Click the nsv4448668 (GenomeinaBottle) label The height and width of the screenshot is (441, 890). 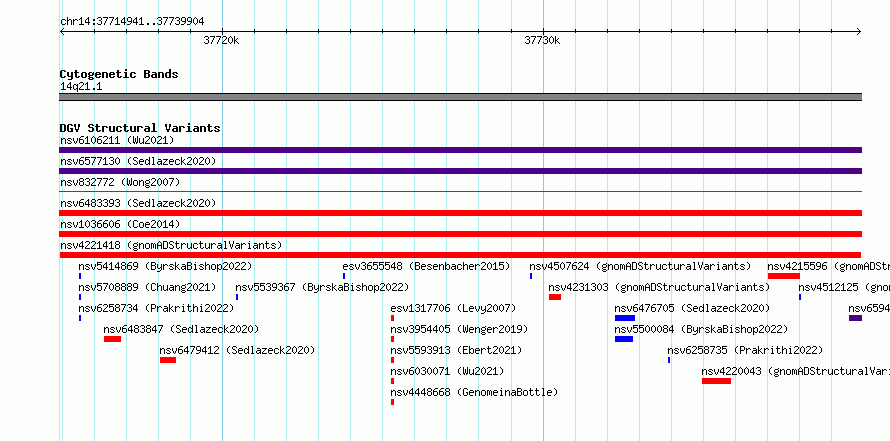click(x=475, y=392)
